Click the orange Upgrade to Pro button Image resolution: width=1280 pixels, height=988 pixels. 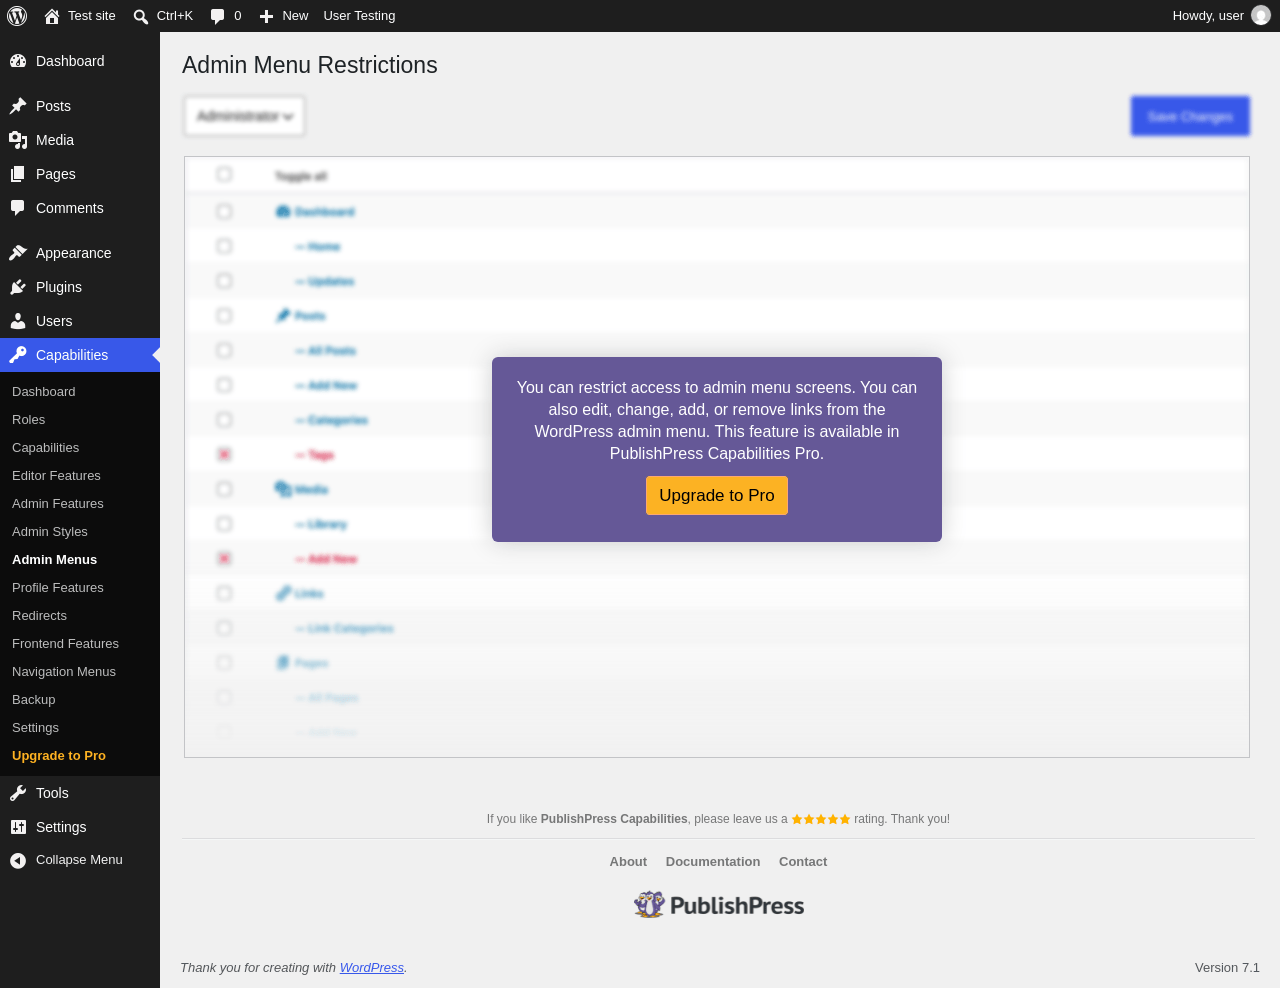pyautogui.click(x=717, y=495)
